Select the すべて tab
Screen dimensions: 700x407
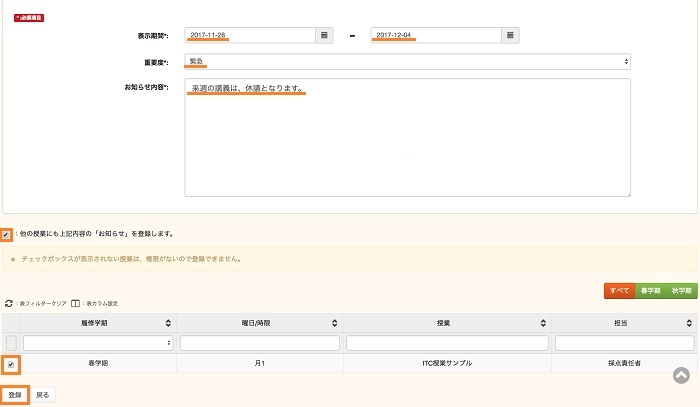pos(618,290)
